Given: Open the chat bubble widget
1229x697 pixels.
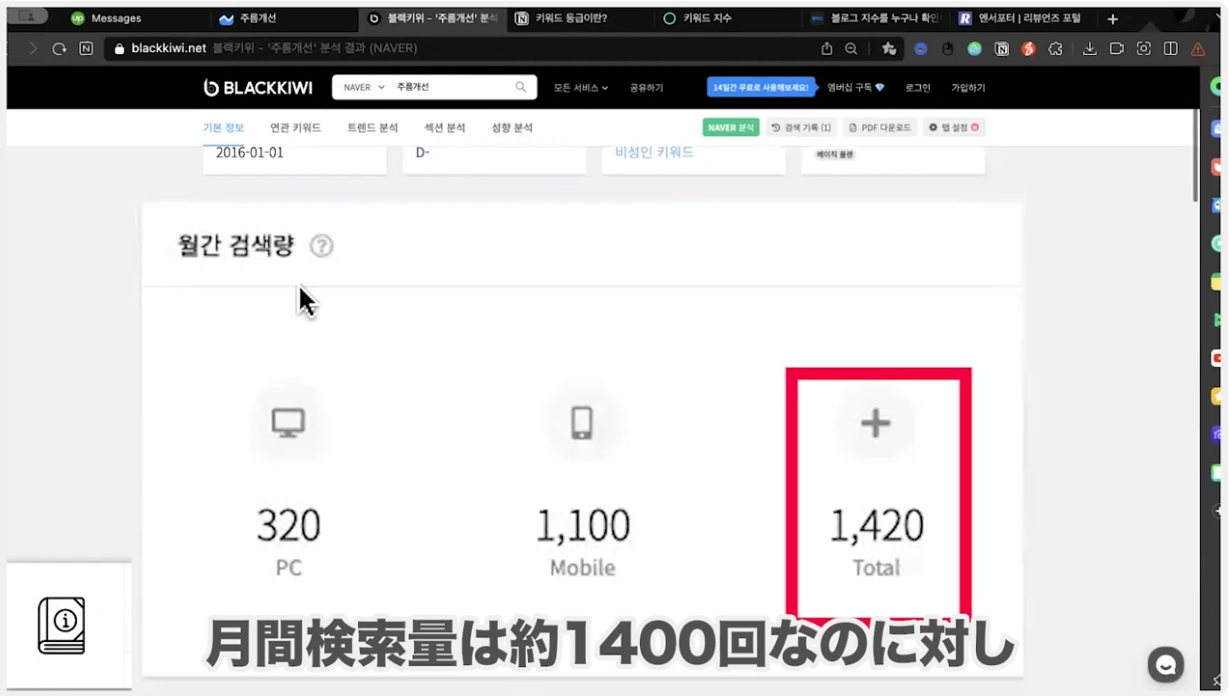Looking at the screenshot, I should (x=1165, y=665).
